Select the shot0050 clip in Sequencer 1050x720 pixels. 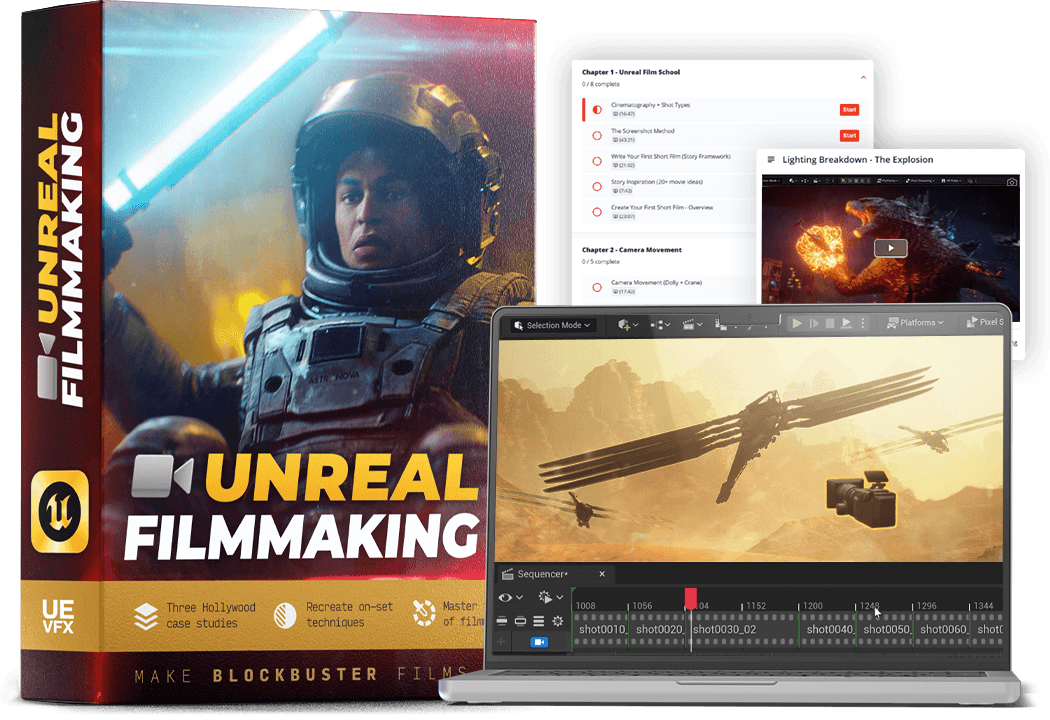coord(884,630)
